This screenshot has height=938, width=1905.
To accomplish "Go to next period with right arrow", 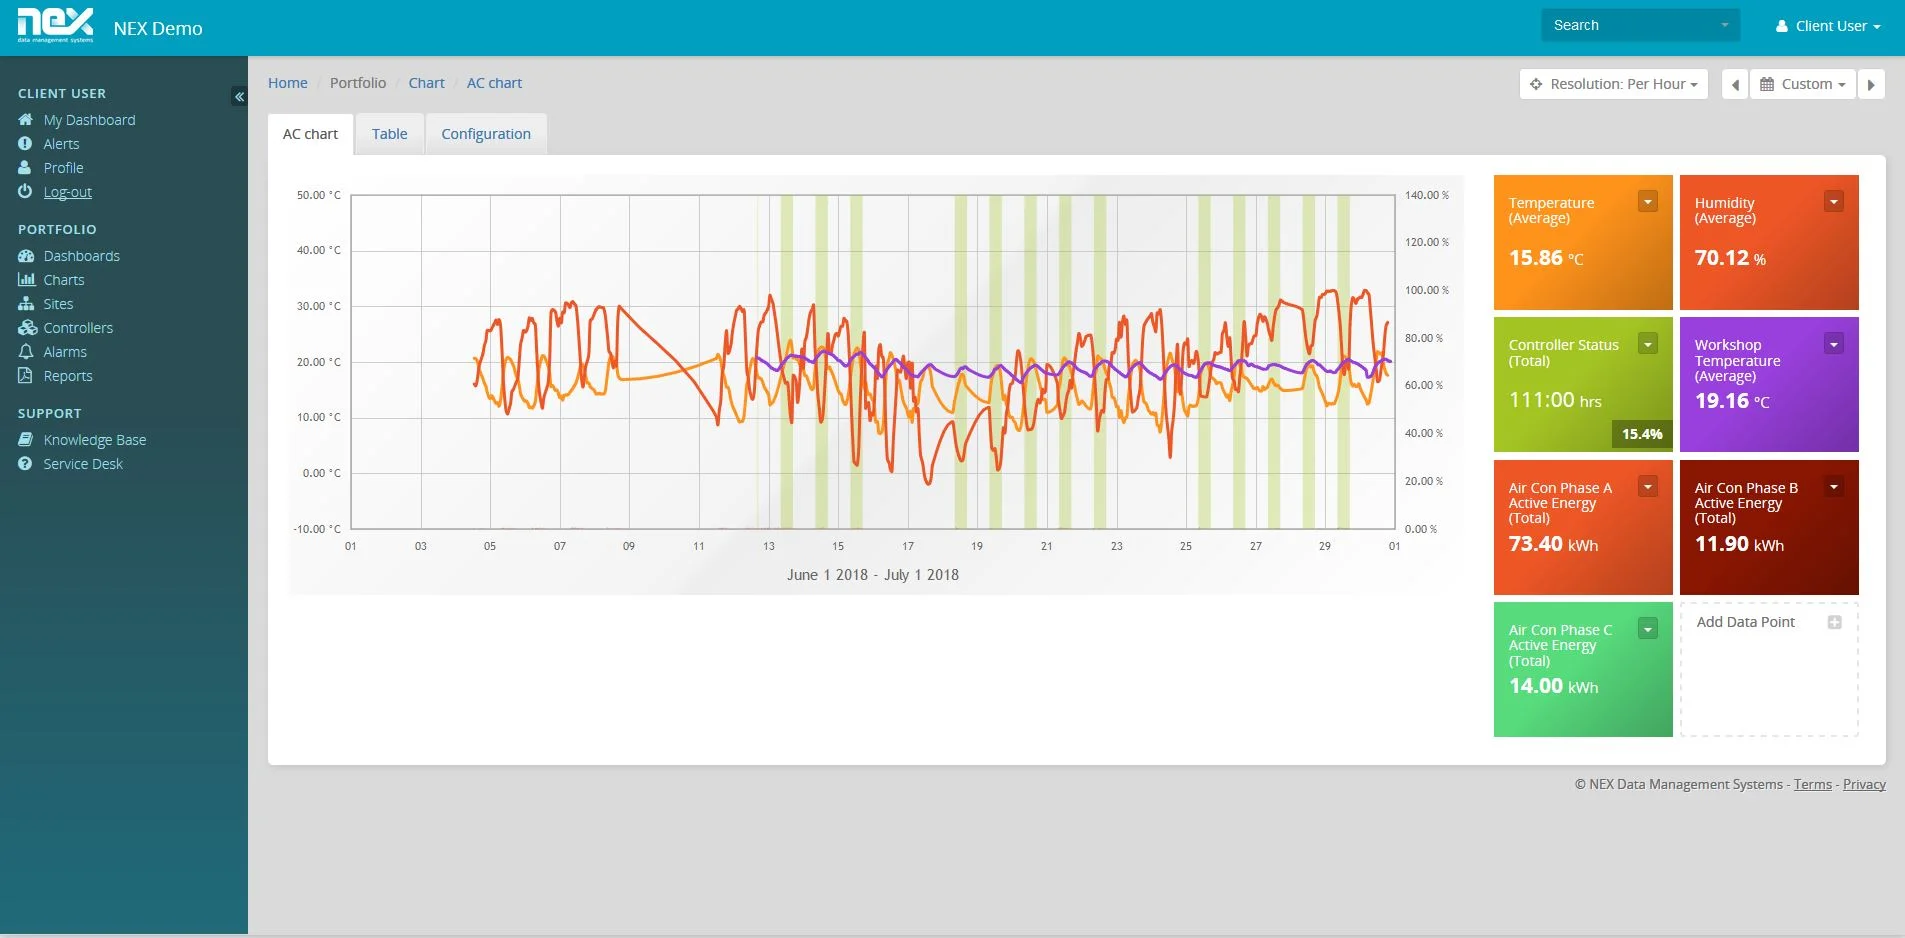I will pyautogui.click(x=1871, y=84).
